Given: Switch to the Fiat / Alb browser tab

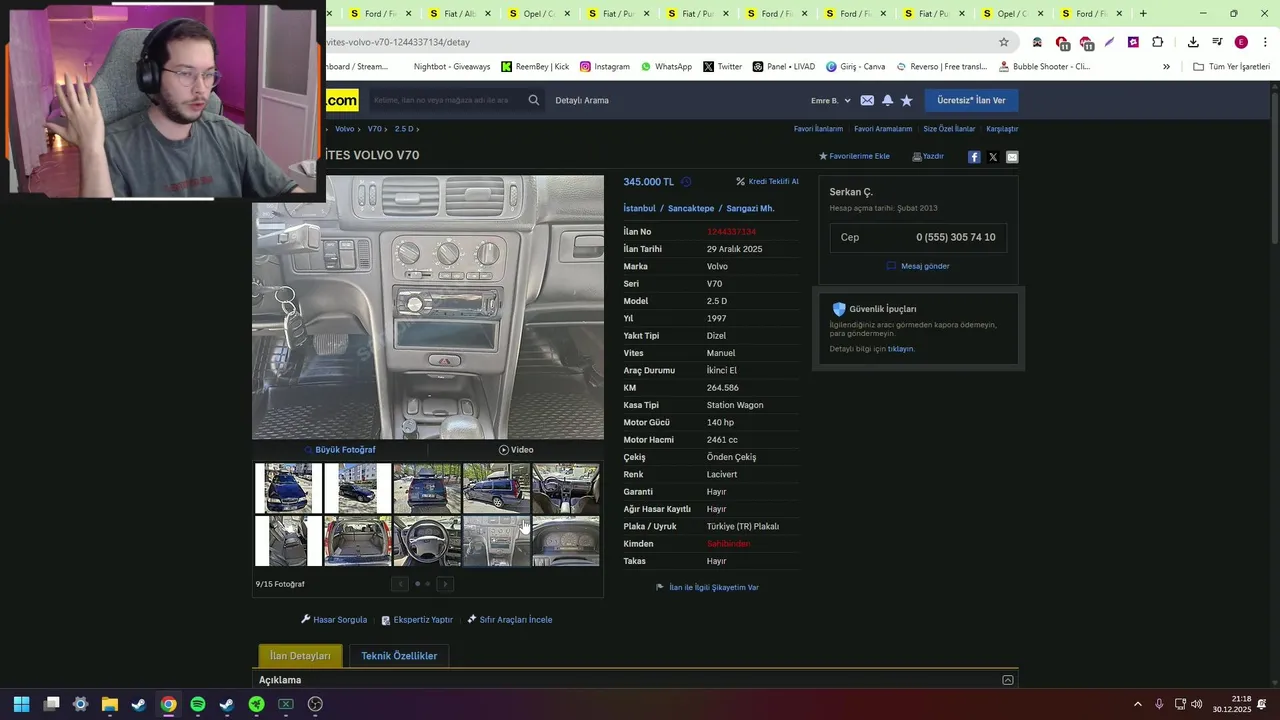Looking at the screenshot, I should (x=459, y=14).
